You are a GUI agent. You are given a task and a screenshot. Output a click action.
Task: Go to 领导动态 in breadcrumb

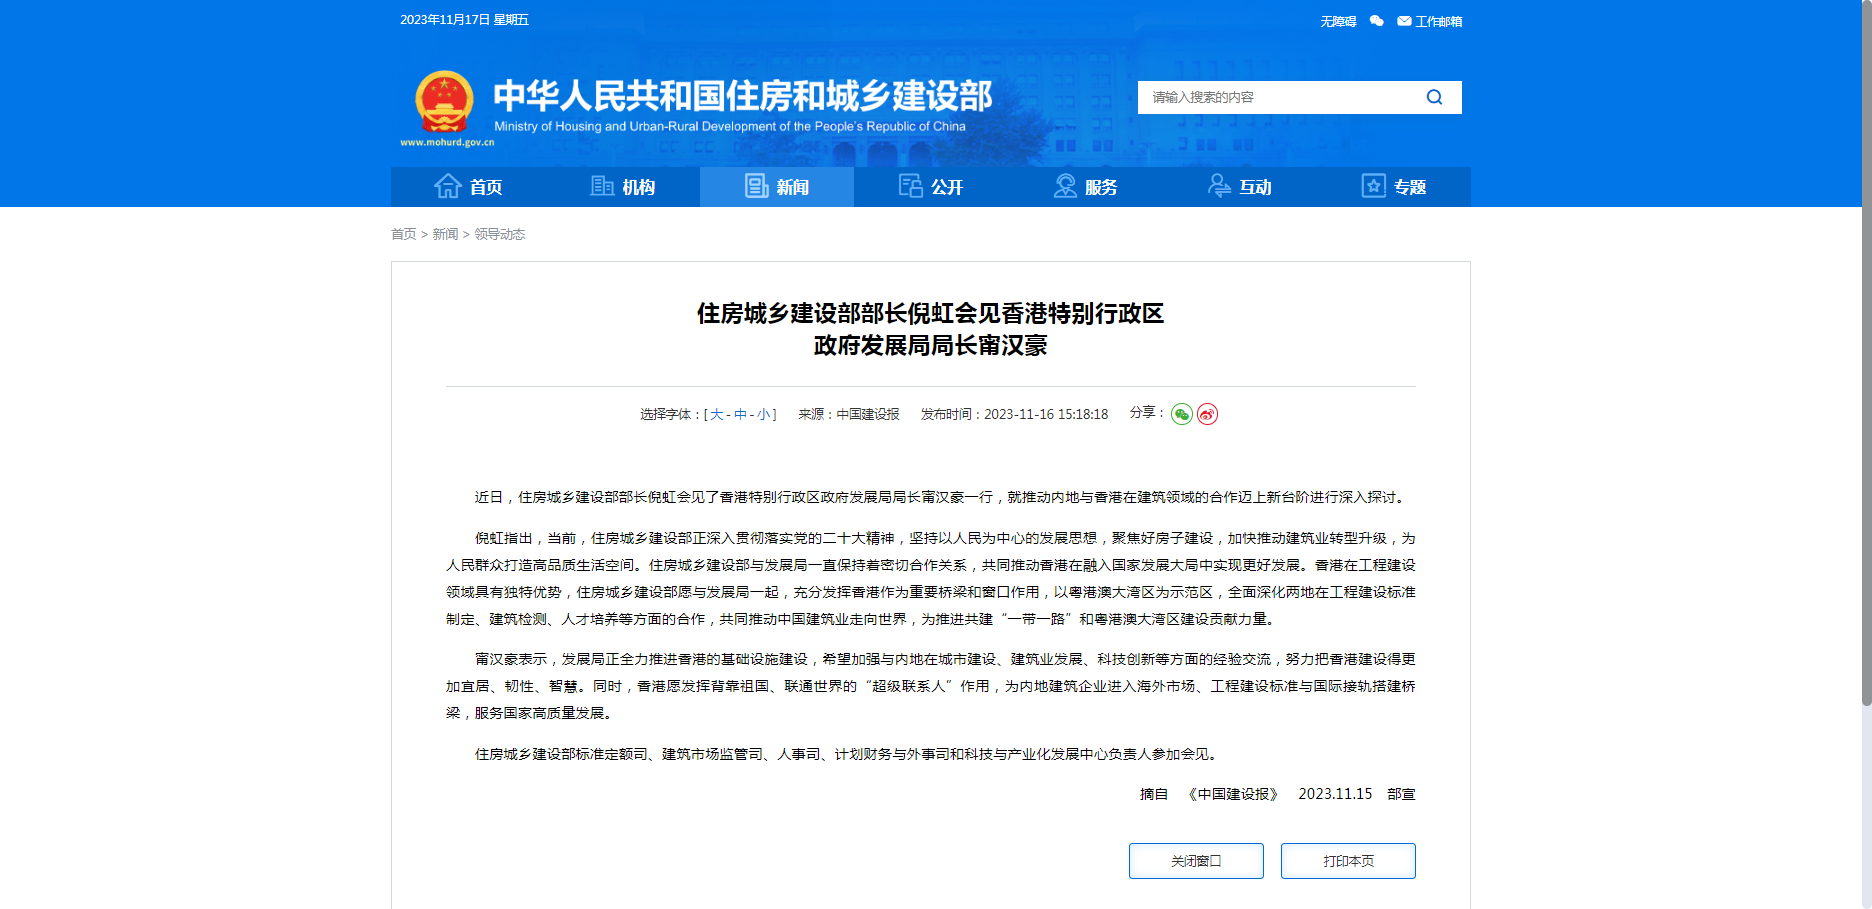click(x=499, y=234)
